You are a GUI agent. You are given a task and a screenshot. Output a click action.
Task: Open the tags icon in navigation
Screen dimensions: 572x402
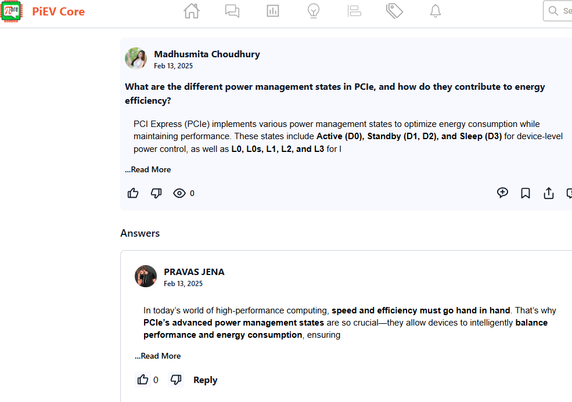pyautogui.click(x=394, y=11)
